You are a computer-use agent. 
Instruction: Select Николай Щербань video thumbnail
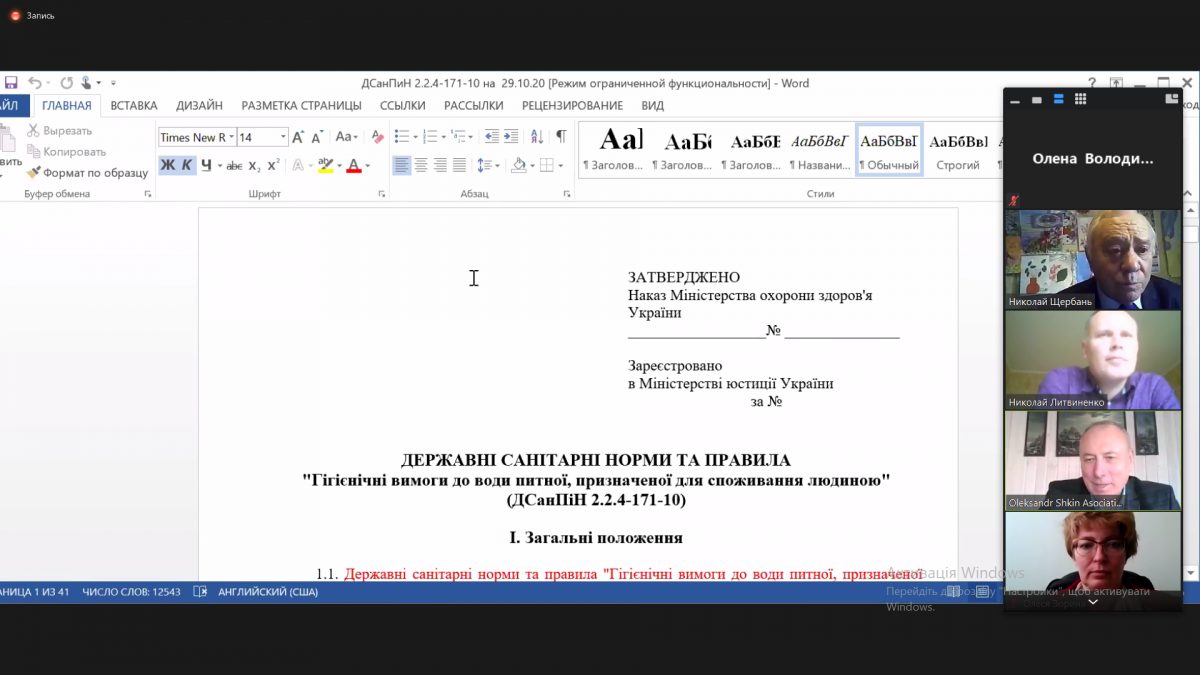tap(1092, 259)
